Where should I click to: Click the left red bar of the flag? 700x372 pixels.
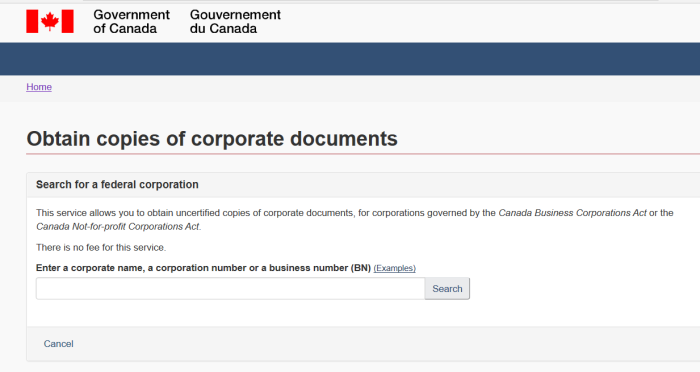(x=32, y=21)
